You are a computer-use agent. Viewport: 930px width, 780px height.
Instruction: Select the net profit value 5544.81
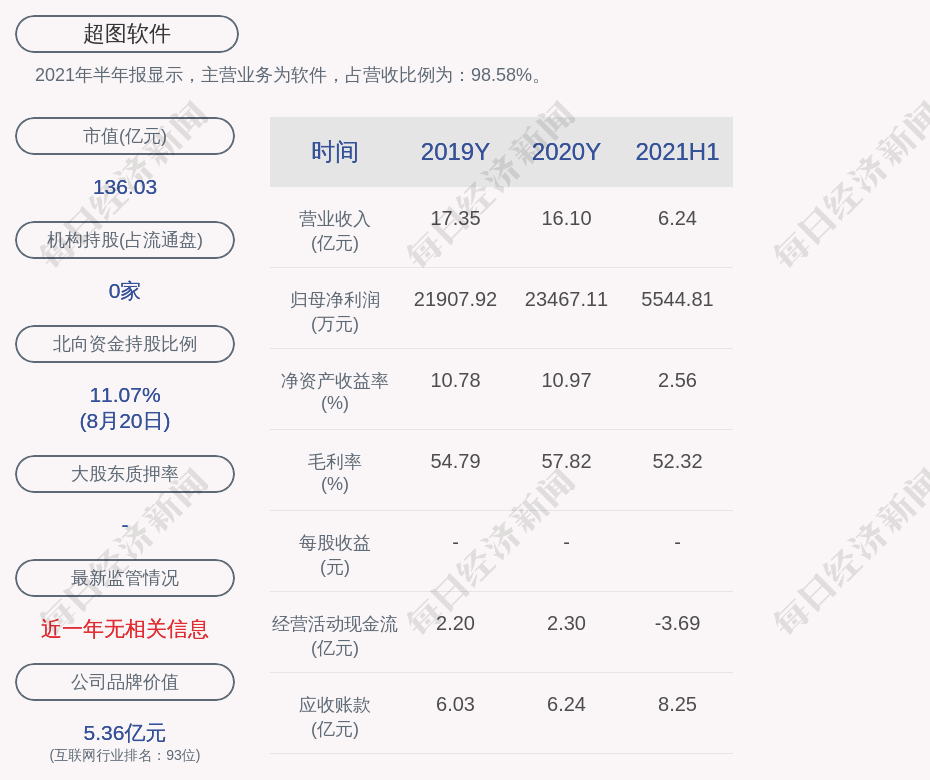(x=677, y=300)
